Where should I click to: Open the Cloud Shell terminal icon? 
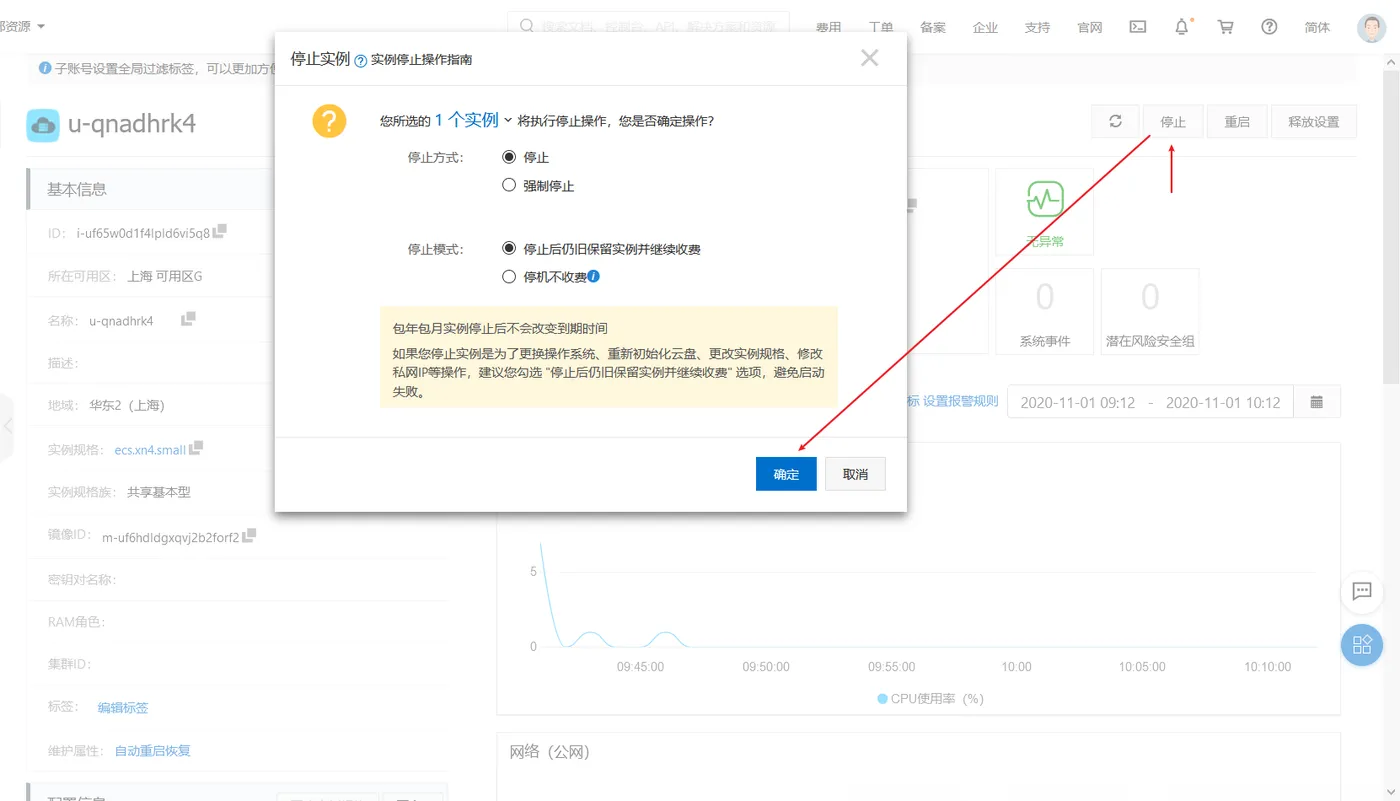click(x=1138, y=27)
